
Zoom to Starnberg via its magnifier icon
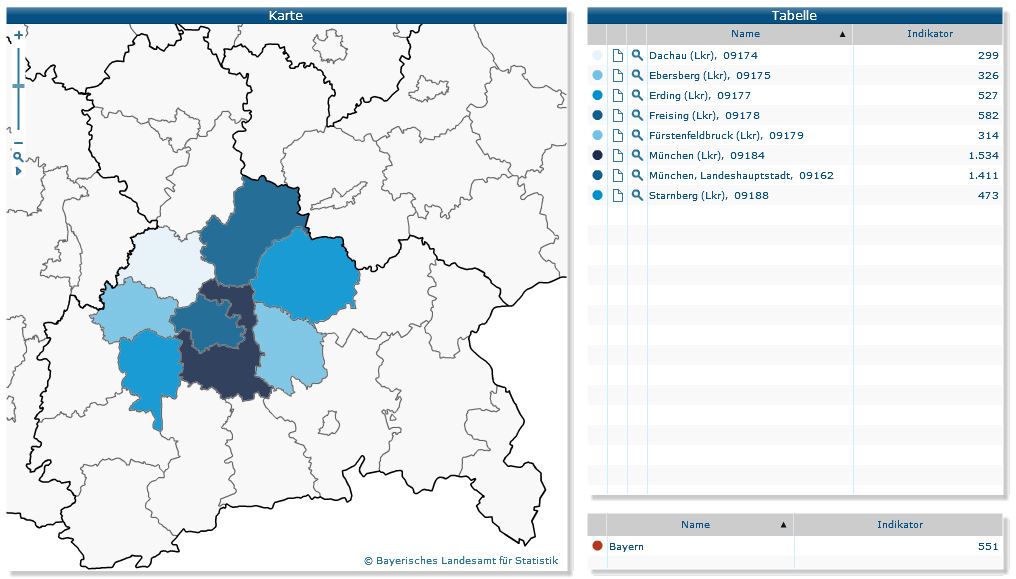click(x=637, y=196)
